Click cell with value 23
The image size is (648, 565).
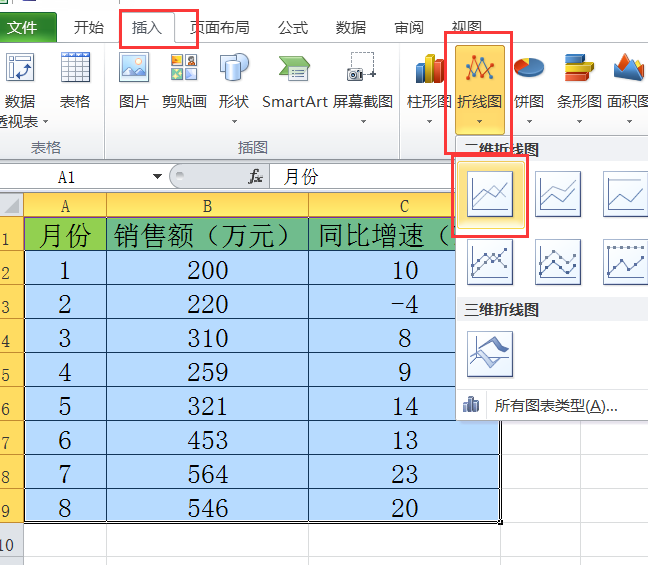coord(404,472)
